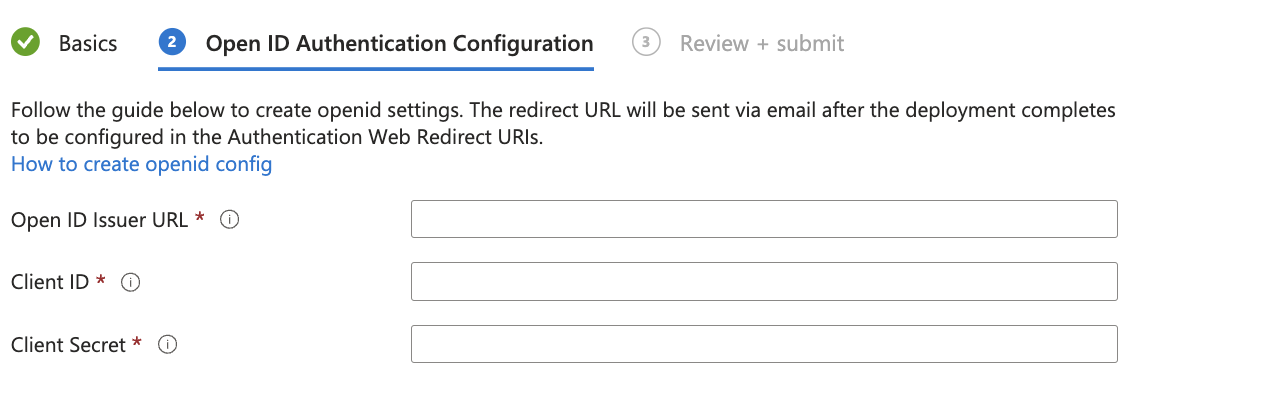Screen dimensions: 1268x412
Task: Click the blue step 2 circle icon
Action: point(173,43)
